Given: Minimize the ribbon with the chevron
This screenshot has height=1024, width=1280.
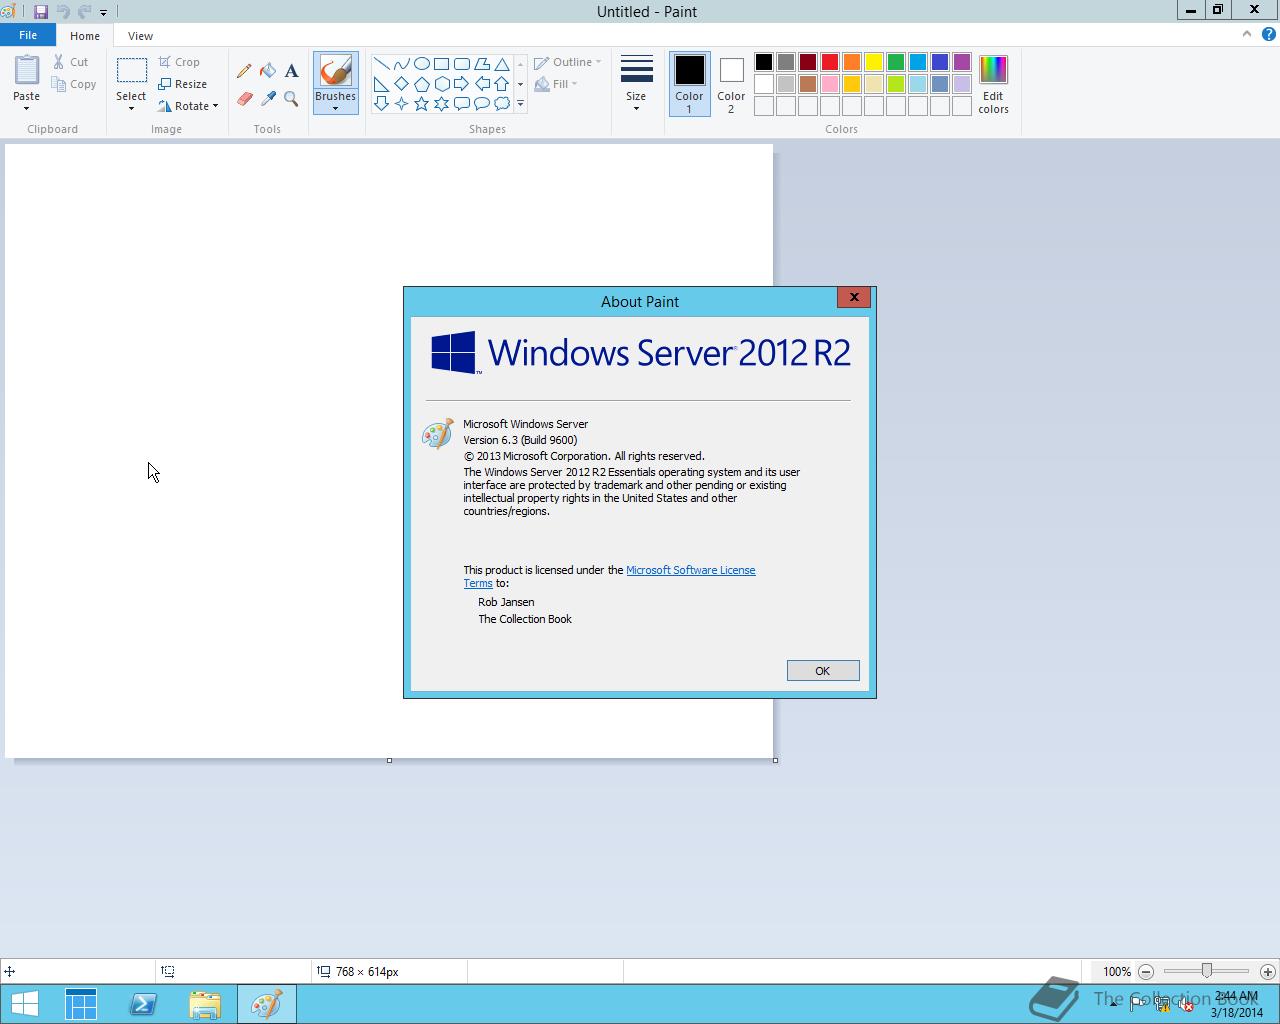Looking at the screenshot, I should (x=1246, y=34).
